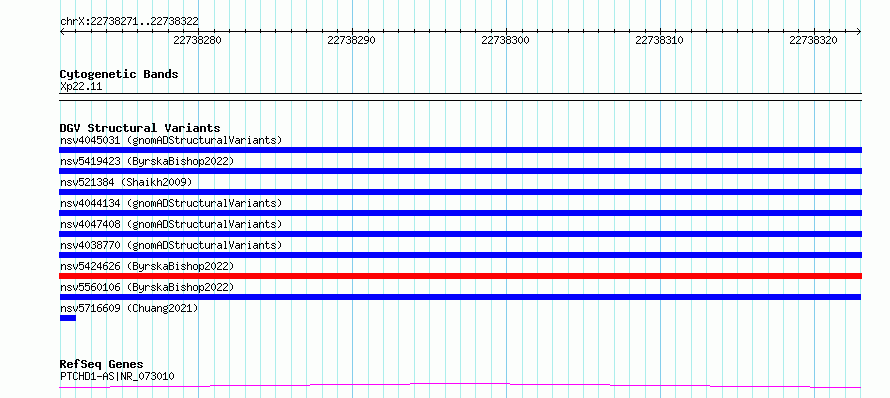
Task: Open variant nsv5560106 label
Action: (x=147, y=287)
